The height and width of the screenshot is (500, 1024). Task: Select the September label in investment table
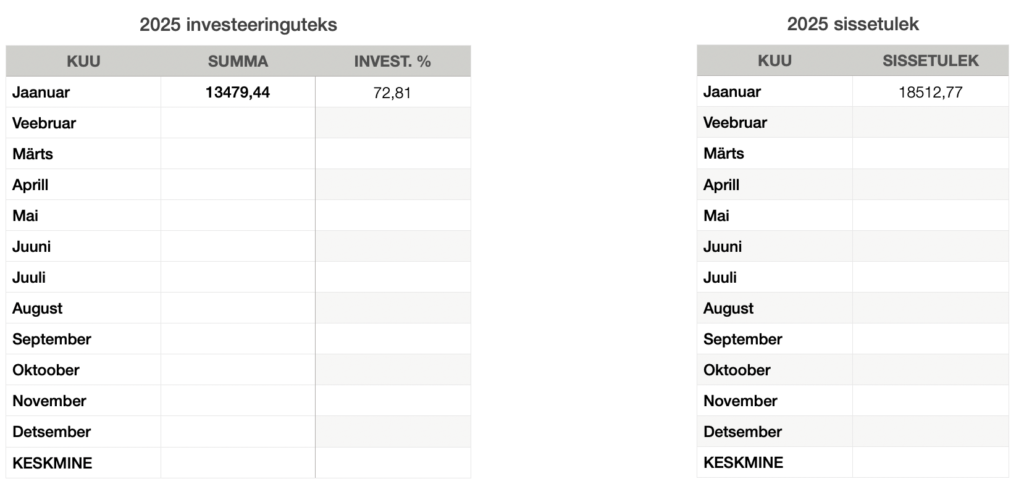tap(51, 339)
